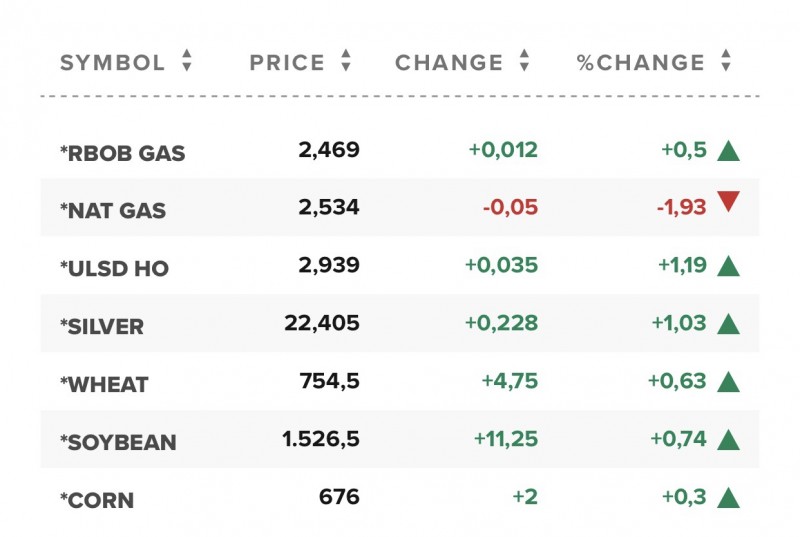
Task: Select the *SILVER symbol
Action: point(102,327)
